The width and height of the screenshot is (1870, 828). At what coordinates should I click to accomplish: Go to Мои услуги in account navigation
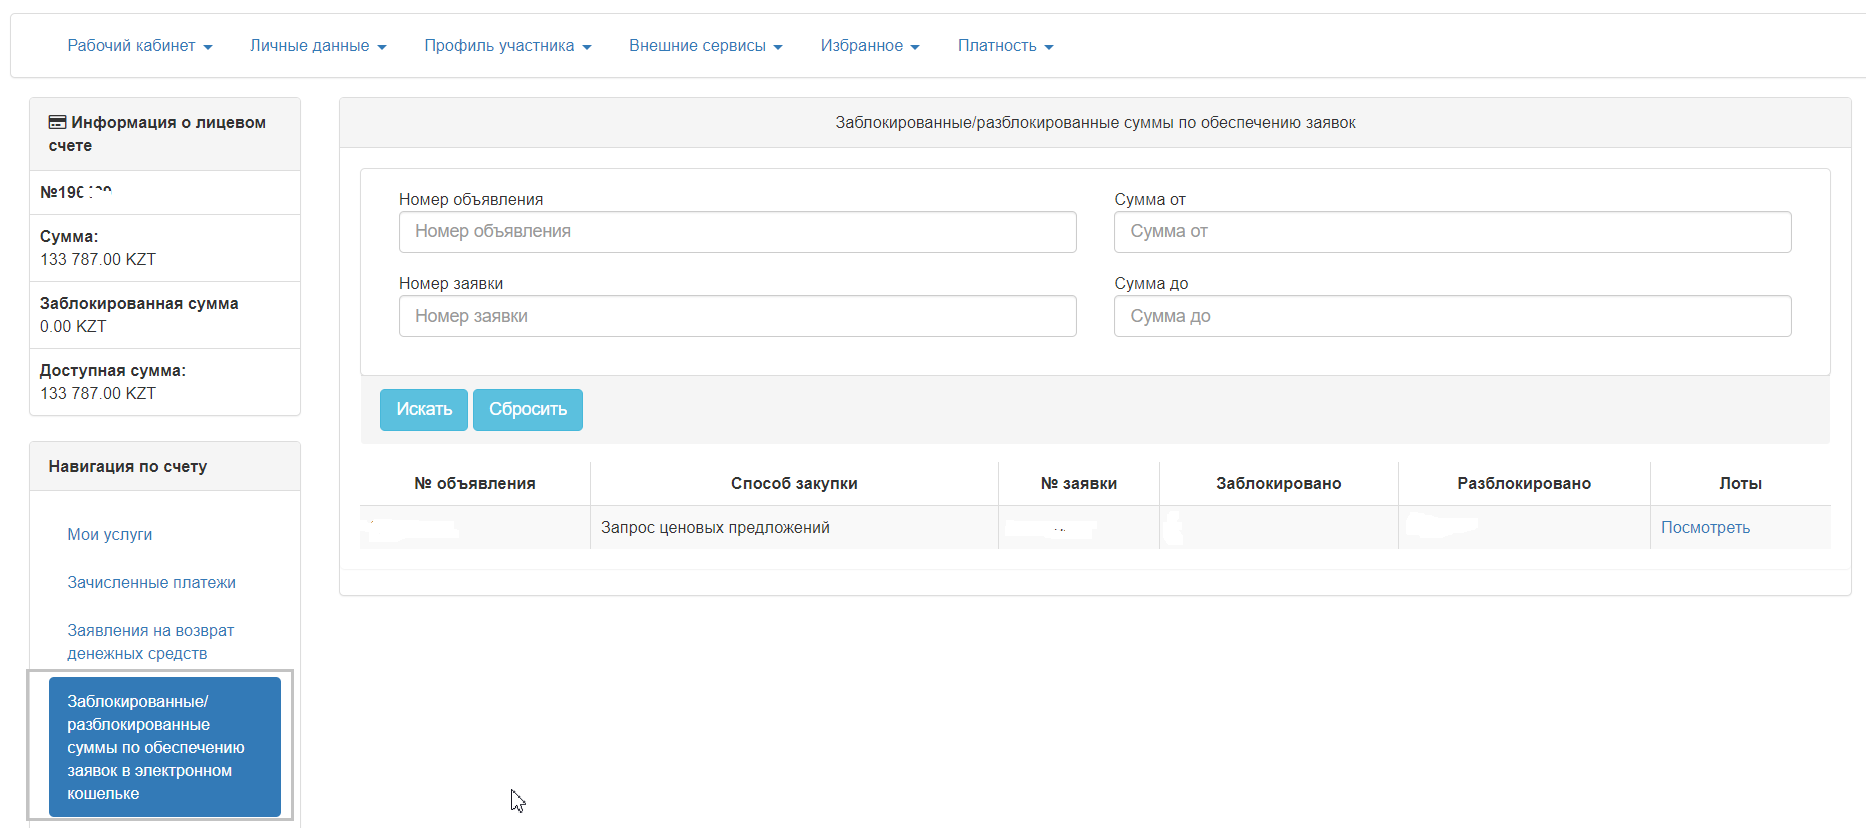click(110, 535)
